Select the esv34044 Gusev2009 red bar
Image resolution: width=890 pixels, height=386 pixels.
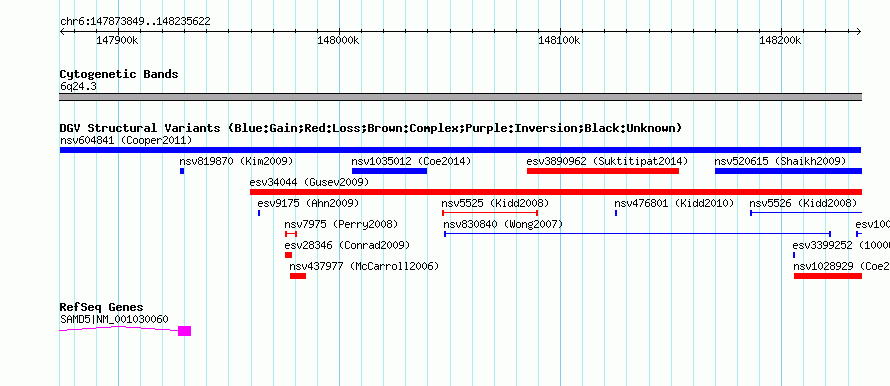pos(556,192)
